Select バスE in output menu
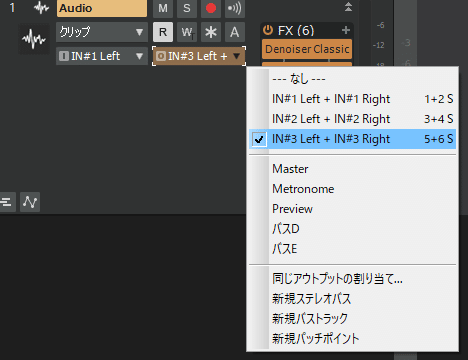 352,249
